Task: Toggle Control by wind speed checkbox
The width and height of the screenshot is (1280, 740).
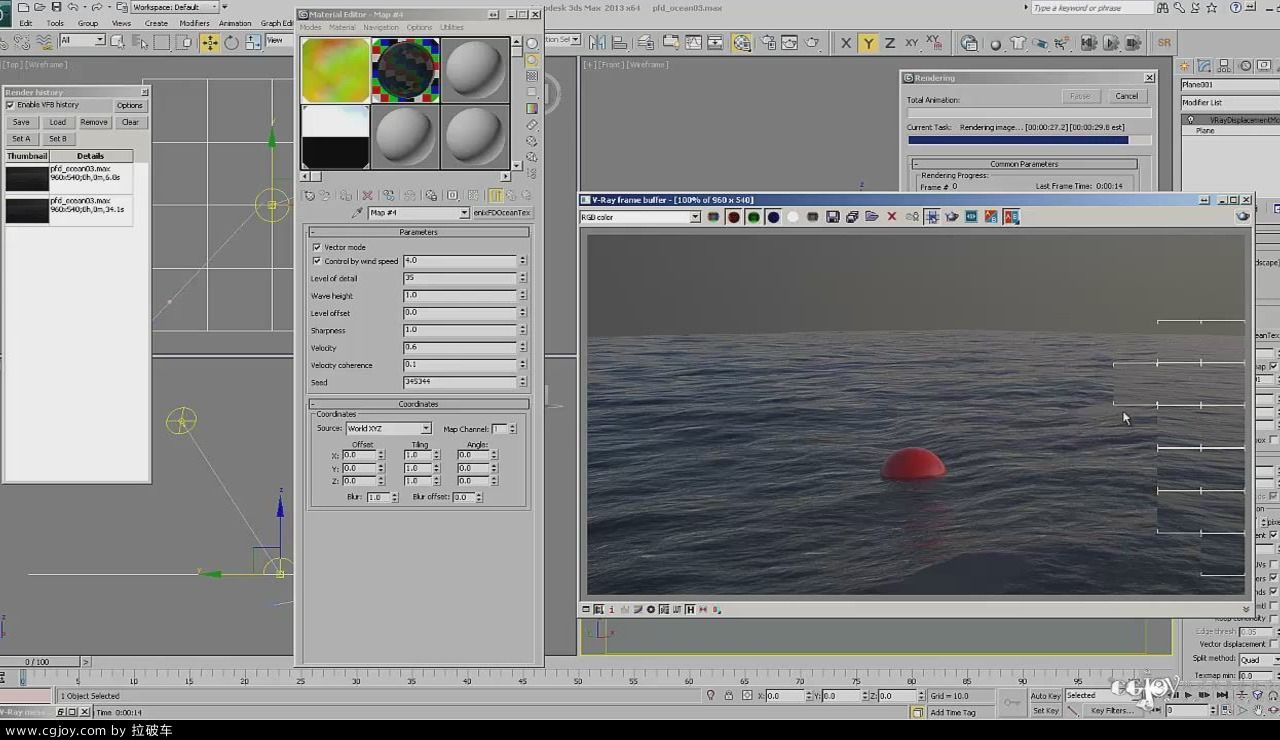Action: pos(317,261)
